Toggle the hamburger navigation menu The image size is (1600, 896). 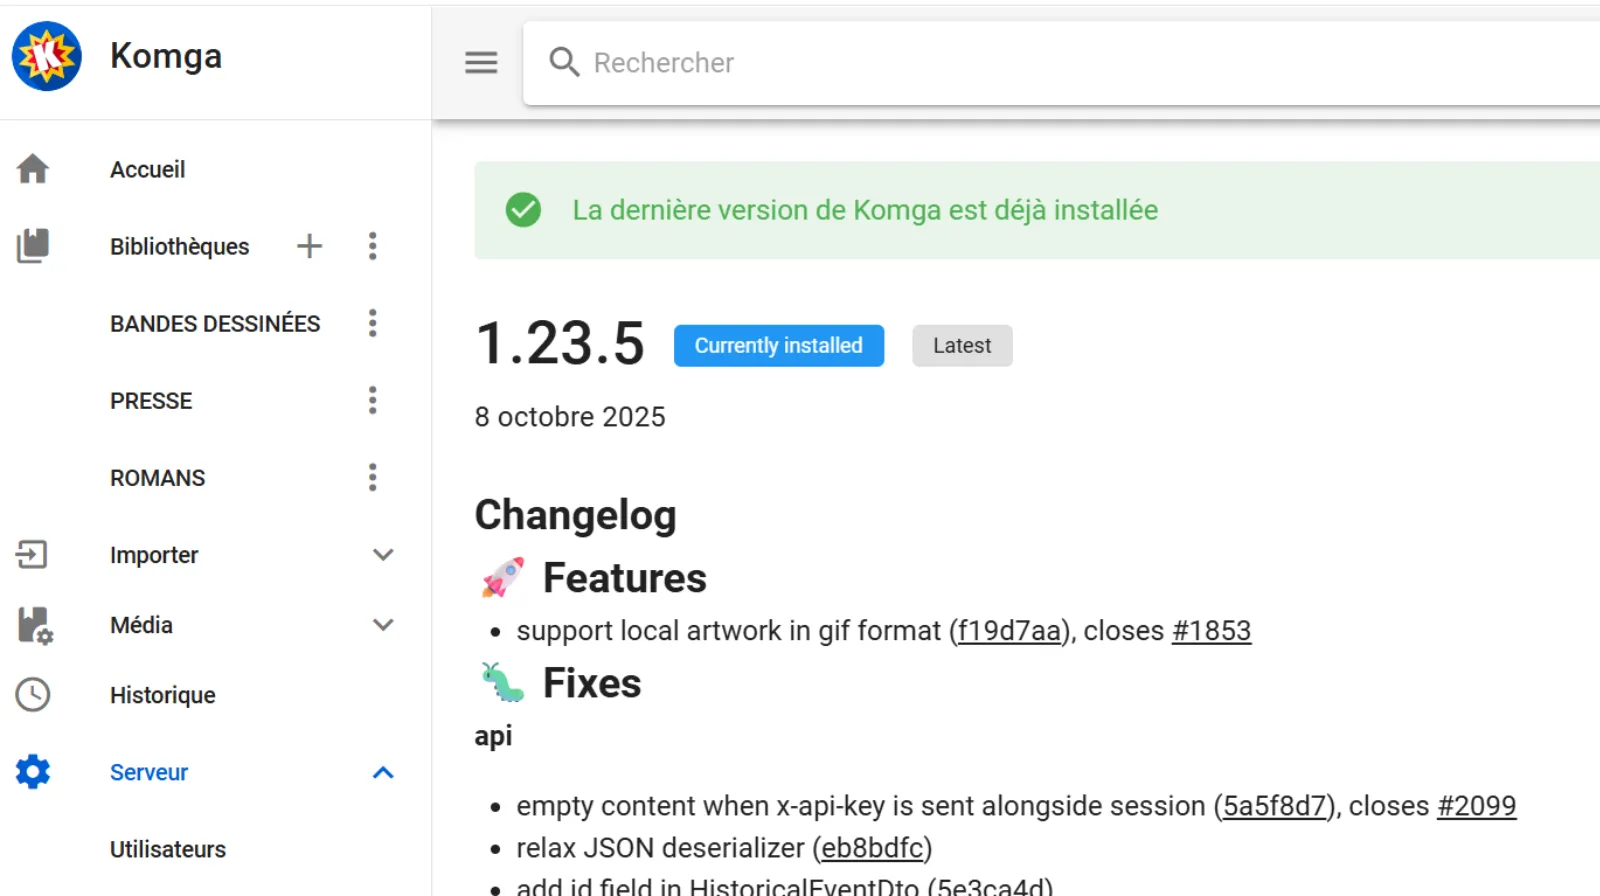pos(481,63)
